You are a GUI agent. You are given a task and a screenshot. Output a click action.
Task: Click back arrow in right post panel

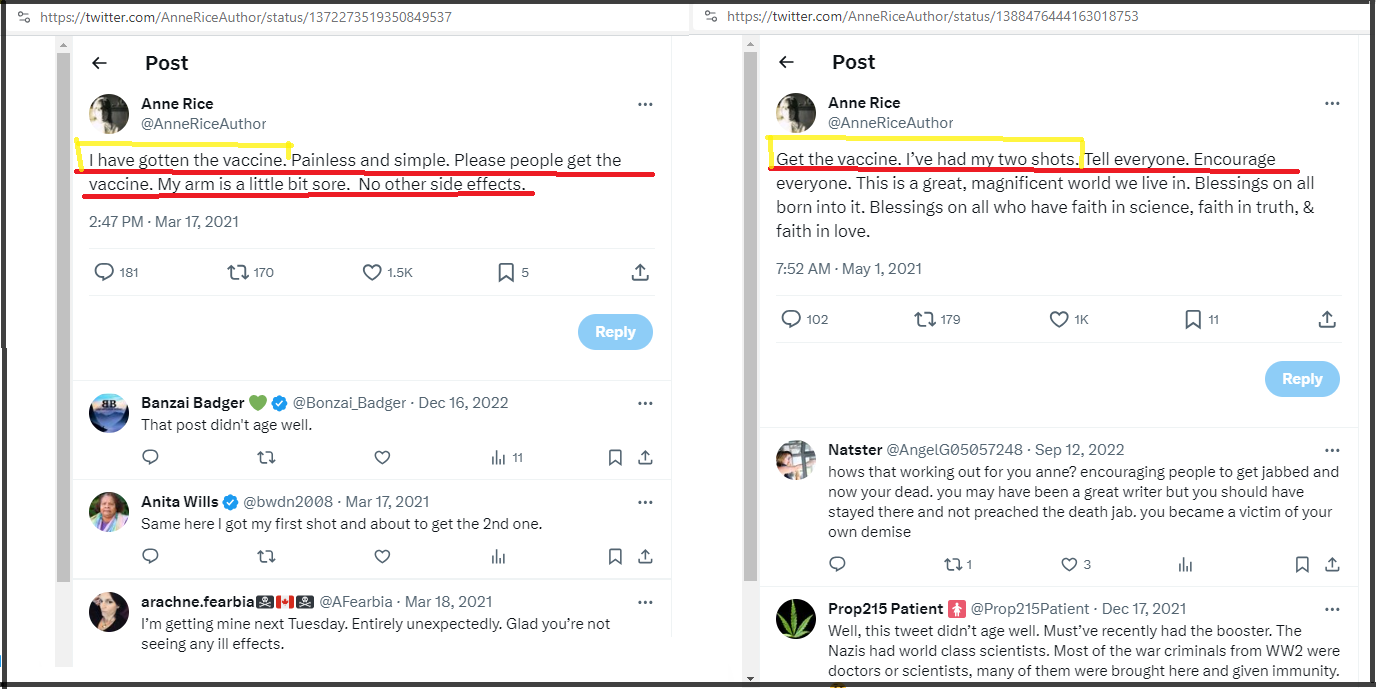[786, 62]
